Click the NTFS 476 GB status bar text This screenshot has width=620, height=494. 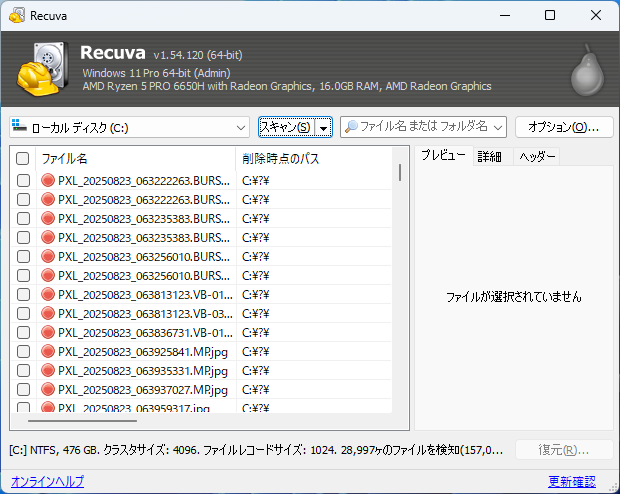256,450
